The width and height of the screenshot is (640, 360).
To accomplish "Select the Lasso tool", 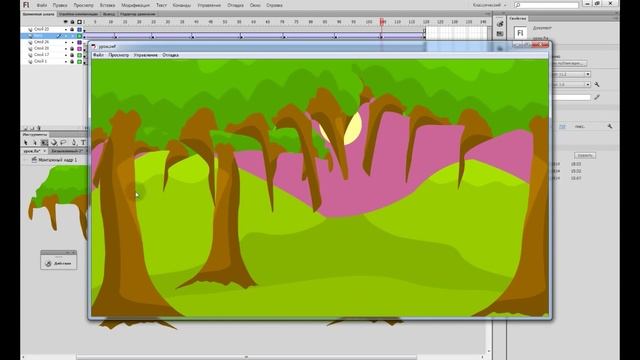I will [x=63, y=142].
